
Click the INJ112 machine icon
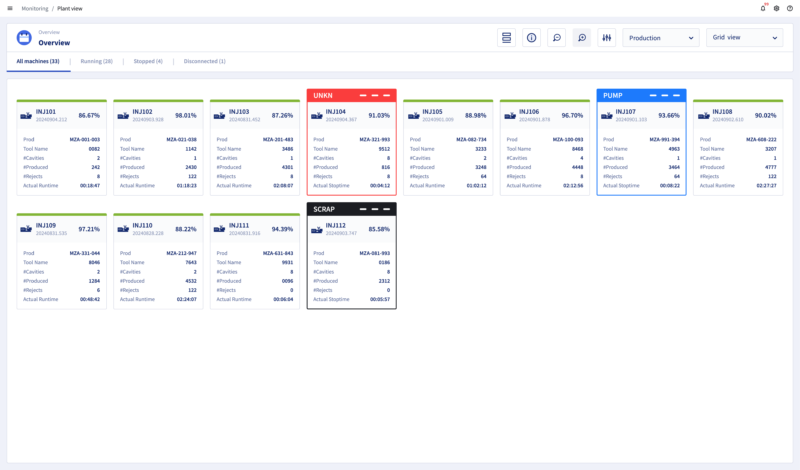pyautogui.click(x=317, y=230)
